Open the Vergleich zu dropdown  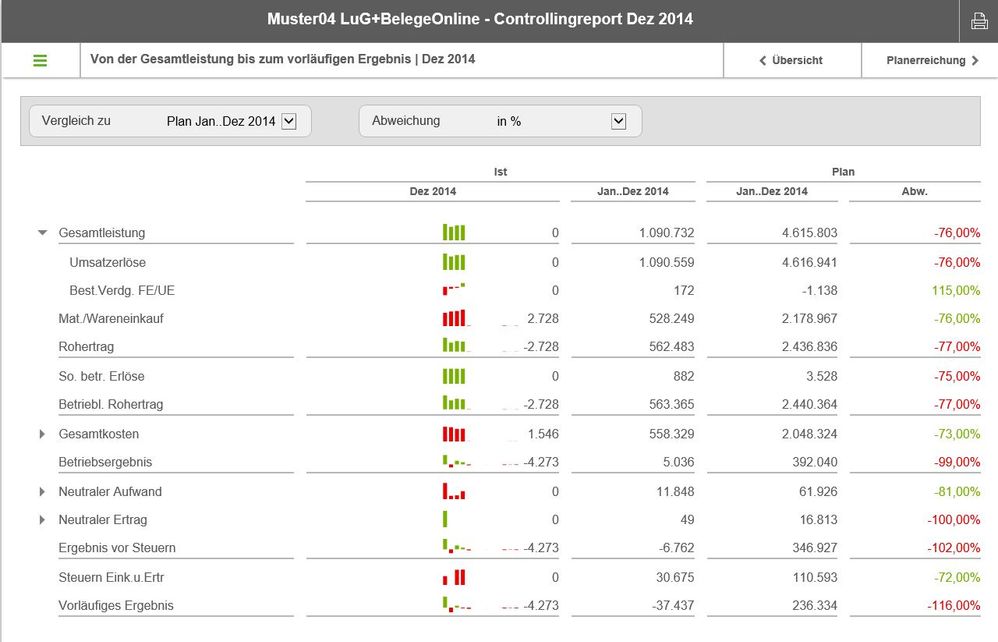[289, 121]
